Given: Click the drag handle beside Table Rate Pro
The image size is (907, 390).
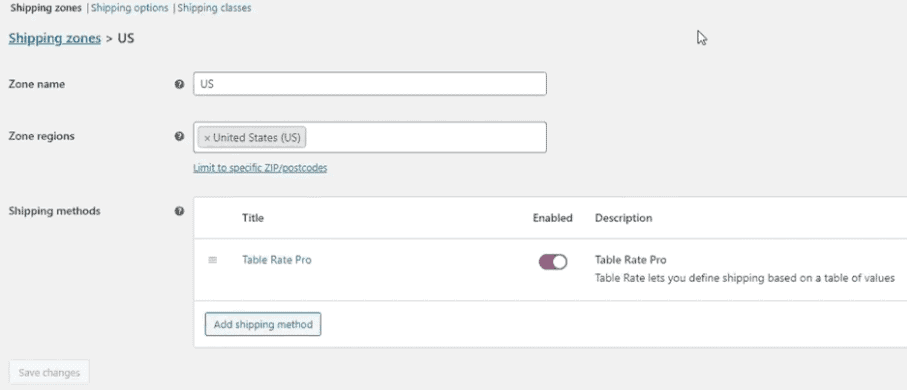Looking at the screenshot, I should [212, 260].
